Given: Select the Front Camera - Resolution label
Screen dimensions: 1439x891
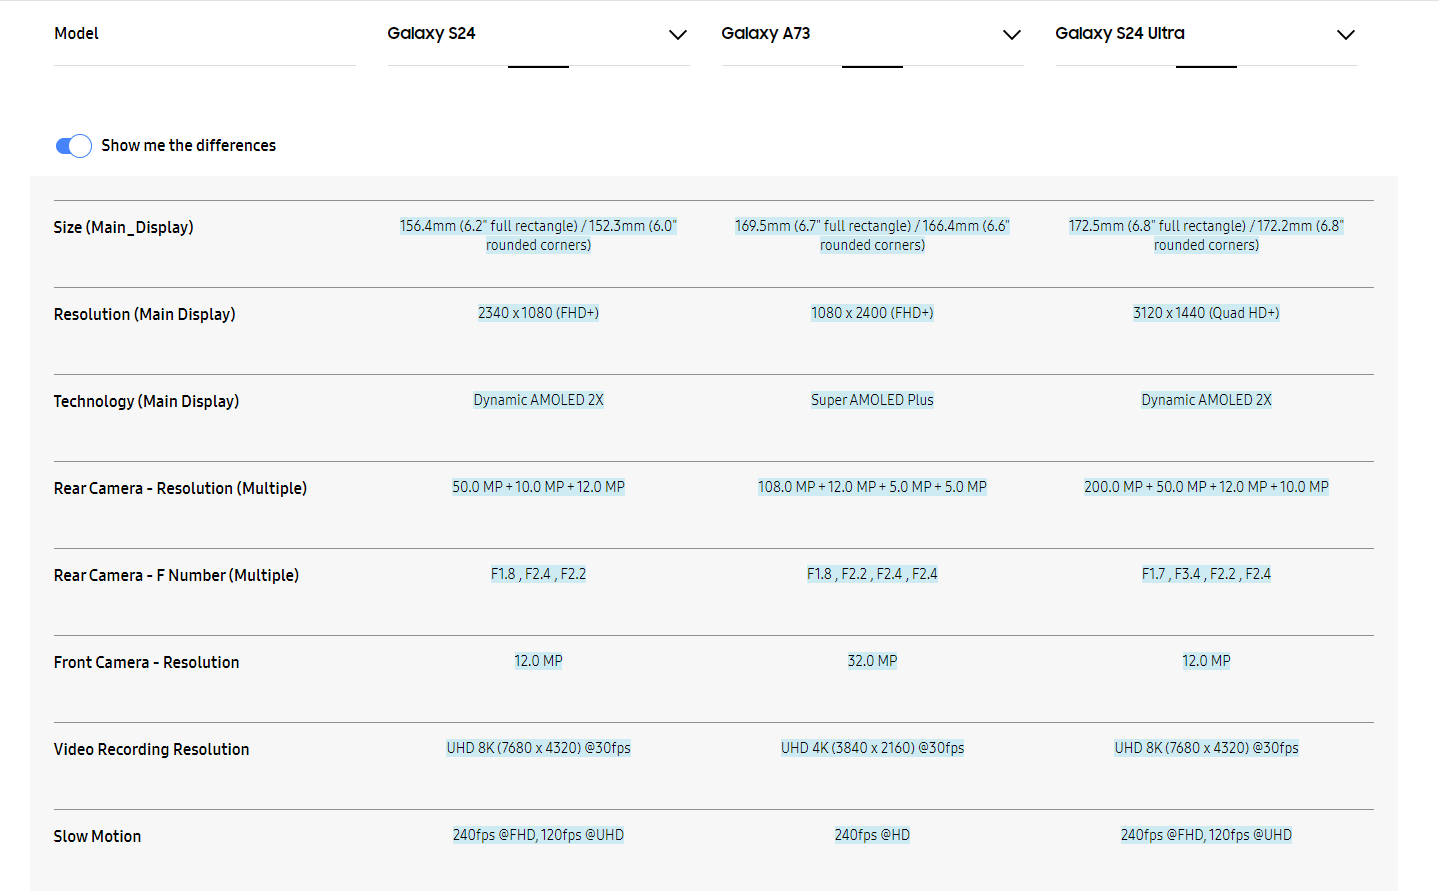Looking at the screenshot, I should [x=146, y=662].
